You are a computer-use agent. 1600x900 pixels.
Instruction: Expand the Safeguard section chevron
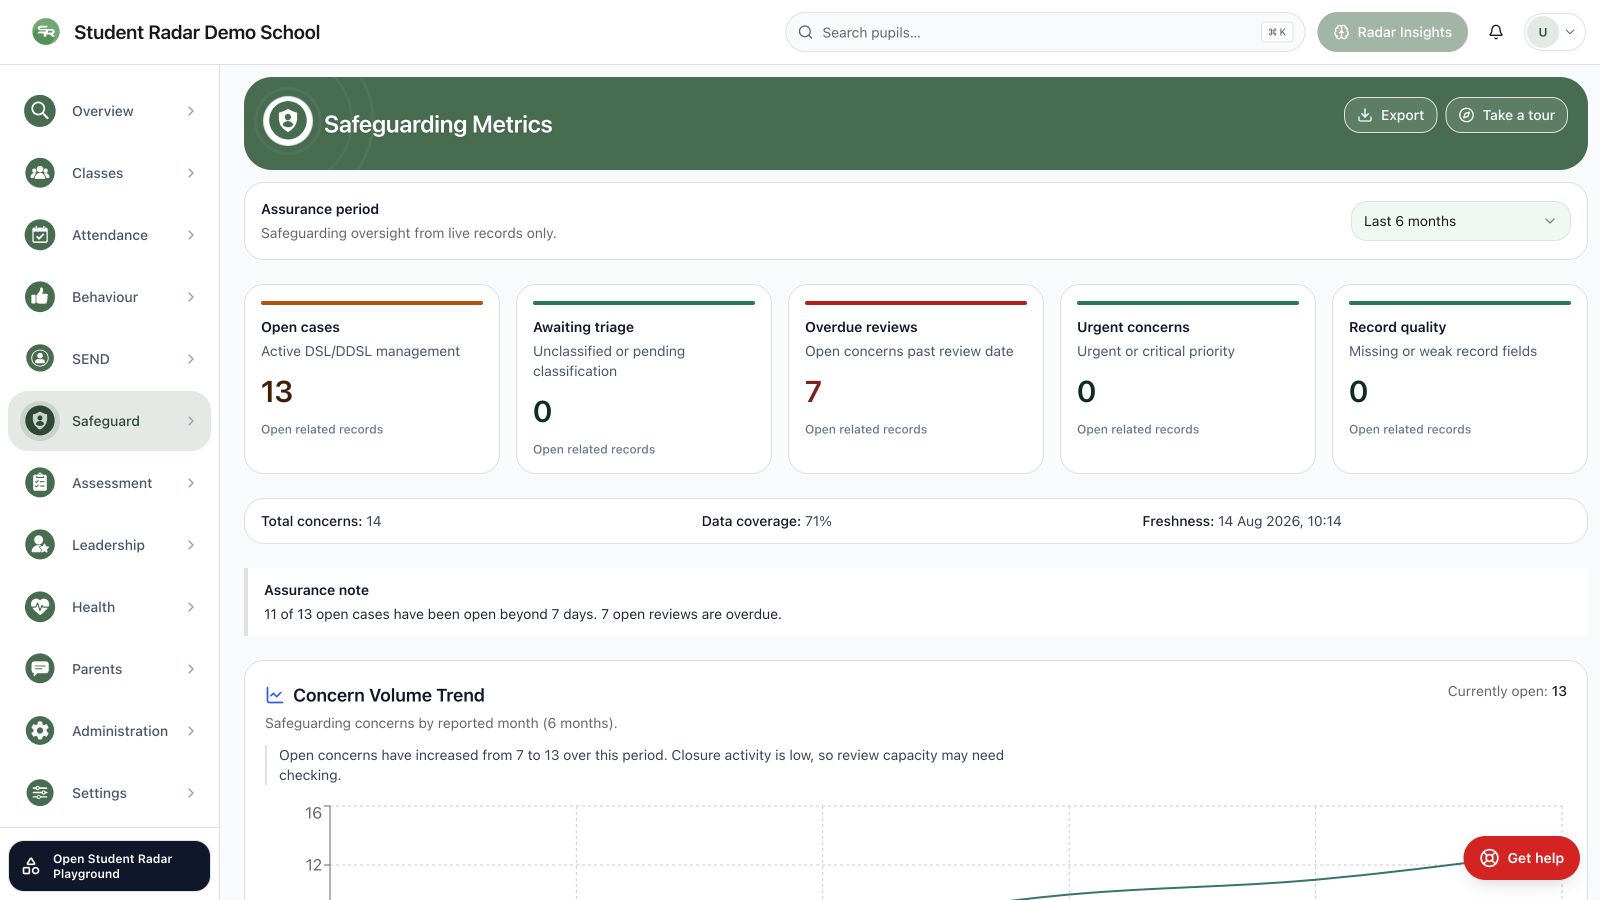tap(191, 421)
